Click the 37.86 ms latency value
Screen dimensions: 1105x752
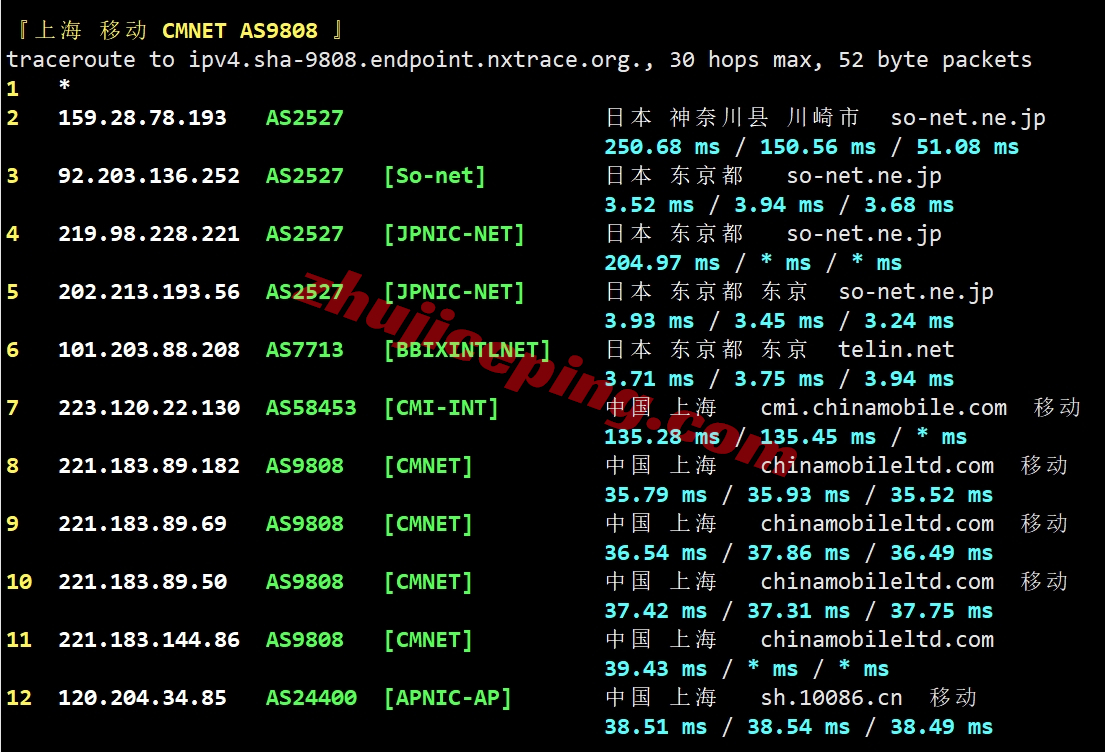pos(798,553)
